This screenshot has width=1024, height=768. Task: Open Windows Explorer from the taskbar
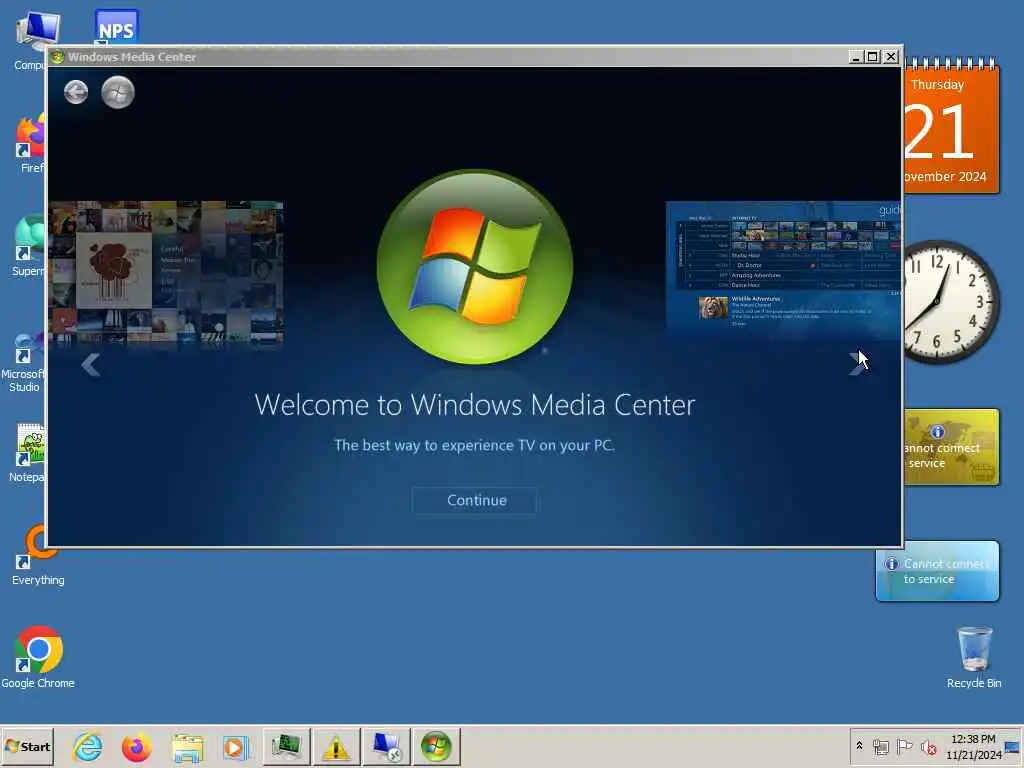pyautogui.click(x=187, y=747)
